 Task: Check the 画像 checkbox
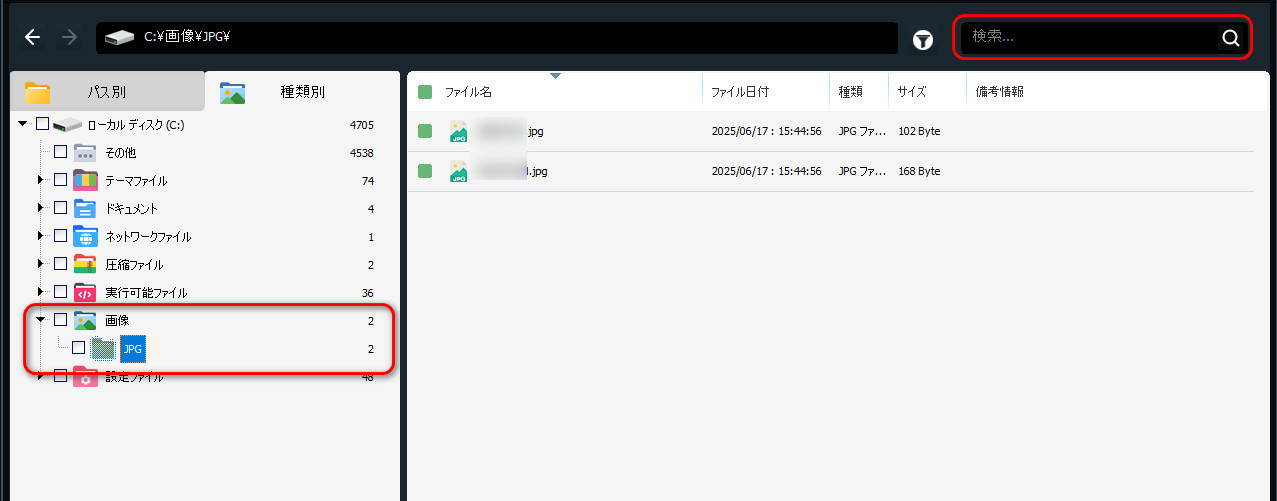(60, 320)
